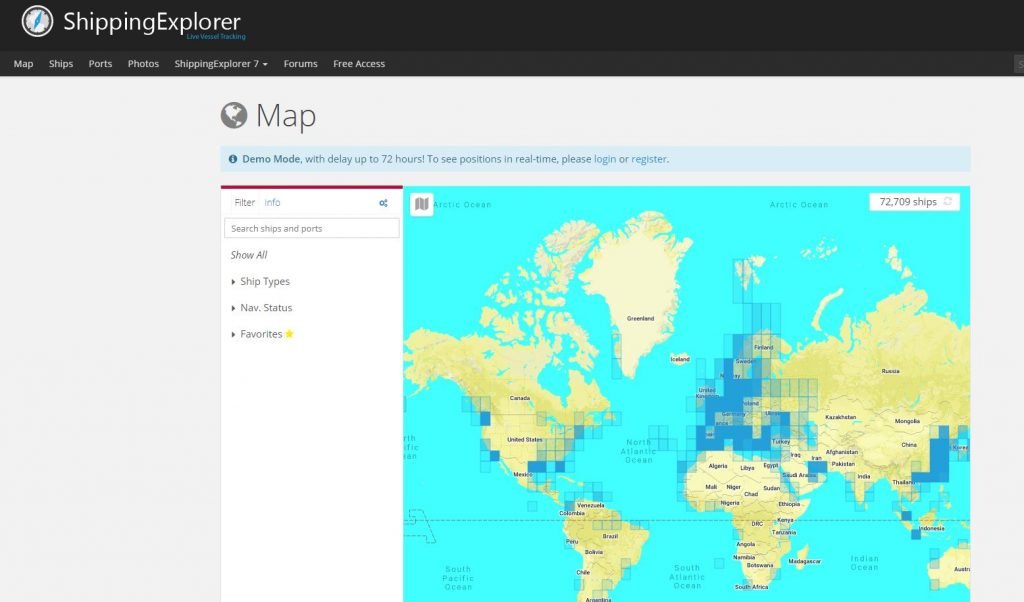Image resolution: width=1024 pixels, height=602 pixels.
Task: Open the Free Access menu item
Action: pos(359,63)
